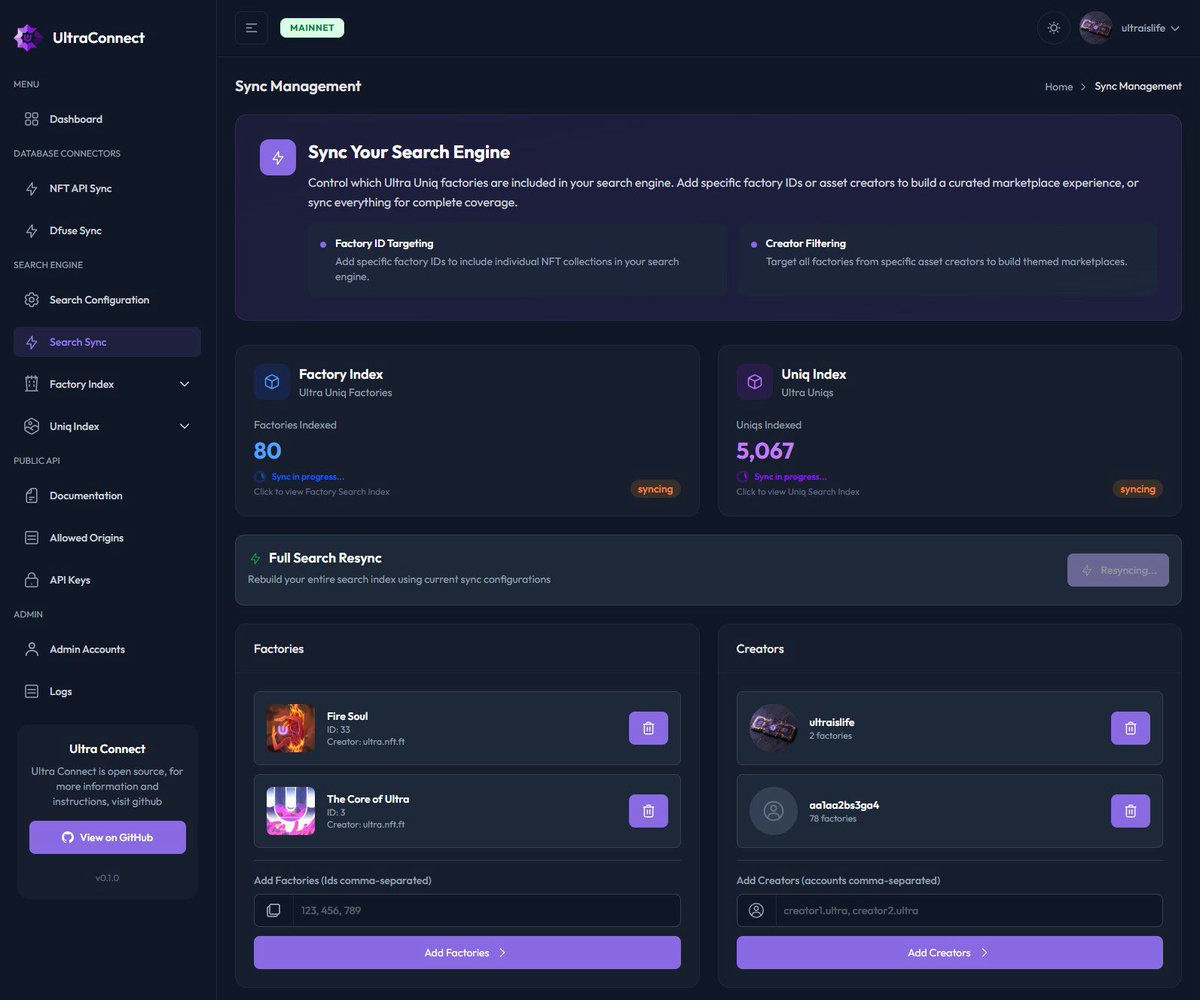1200x1000 pixels.
Task: Remove creator aa1aa2bs3ga4 from the list
Action: point(1130,811)
